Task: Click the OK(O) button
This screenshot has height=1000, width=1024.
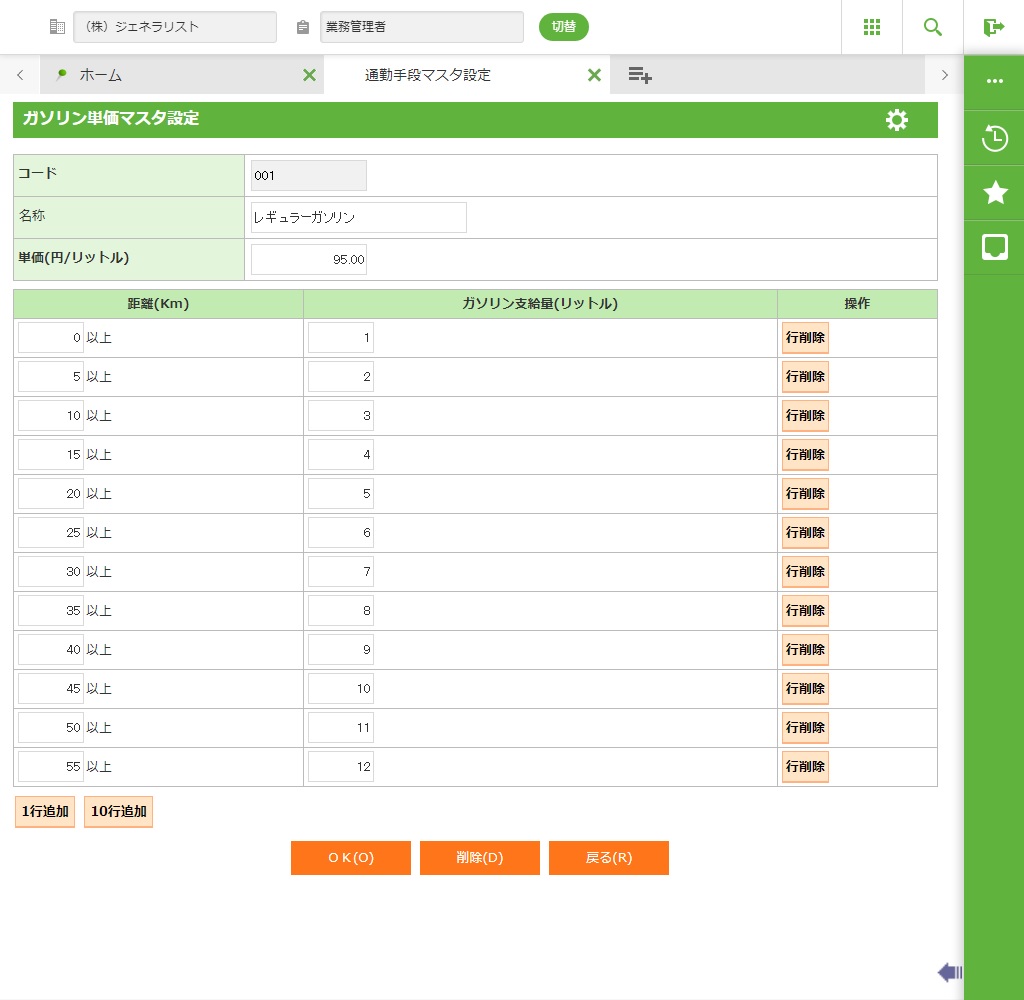Action: pyautogui.click(x=350, y=858)
